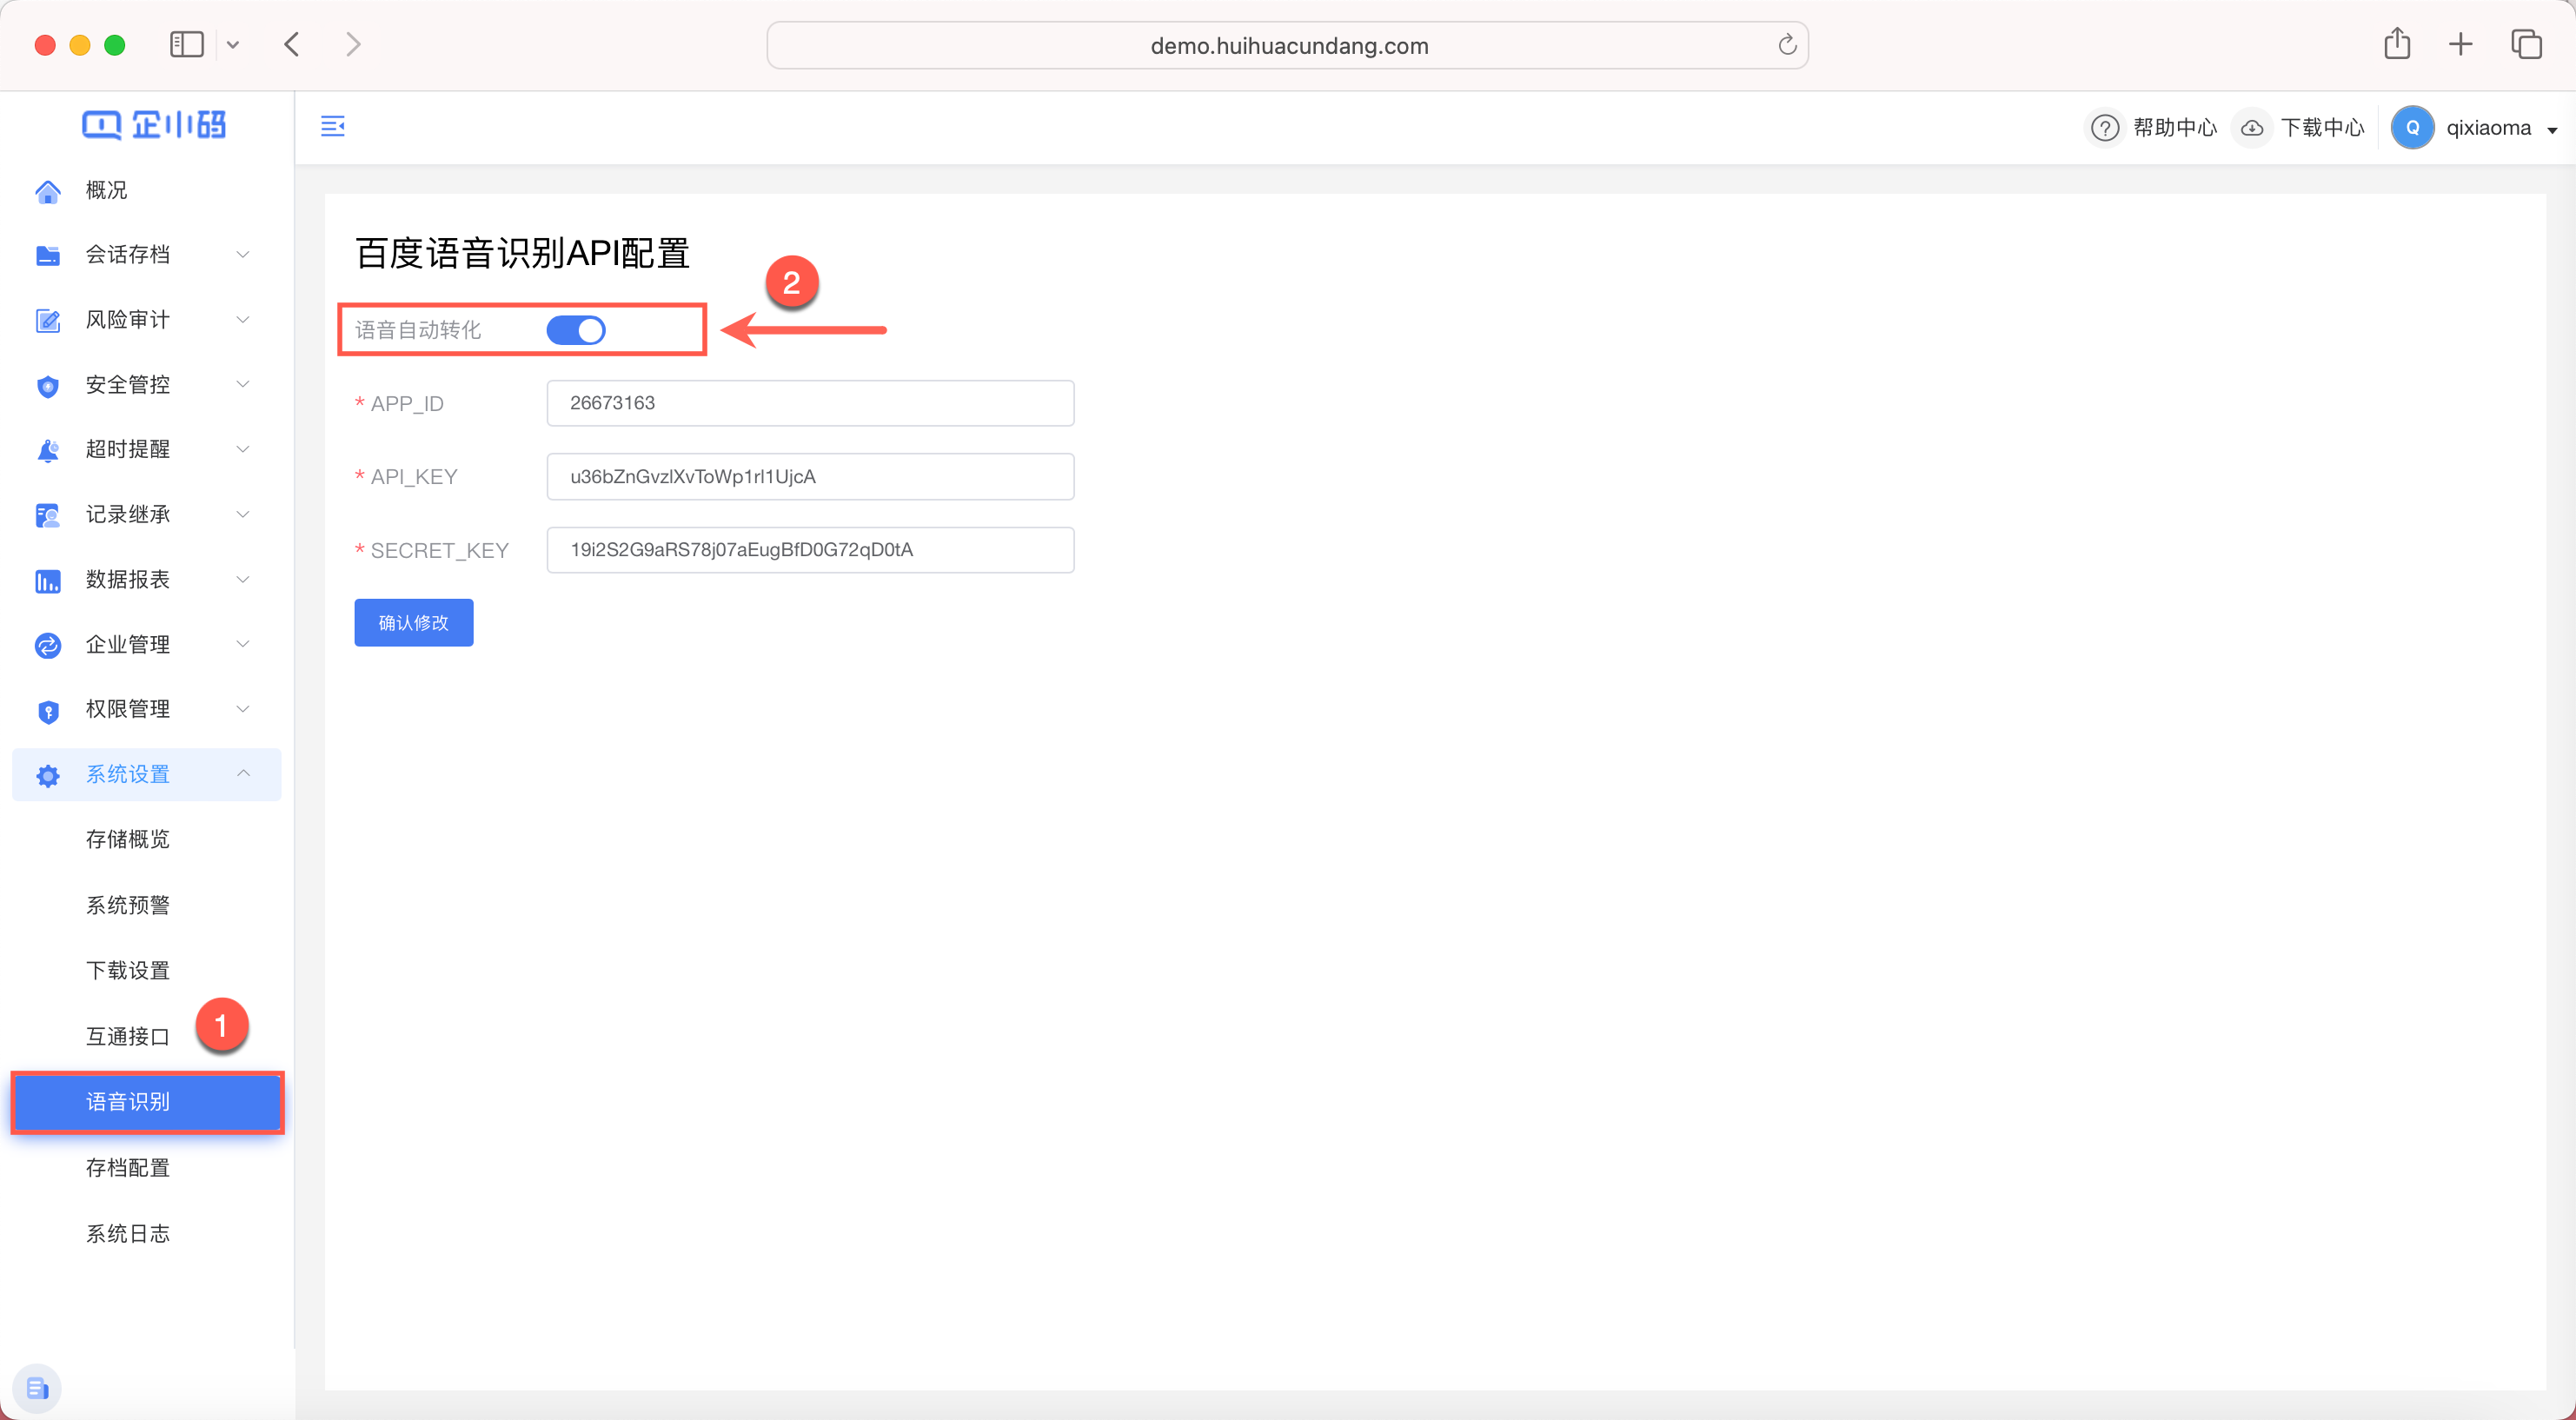Viewport: 2576px width, 1420px height.
Task: Click the 企业管理 sync icon
Action: 47,646
